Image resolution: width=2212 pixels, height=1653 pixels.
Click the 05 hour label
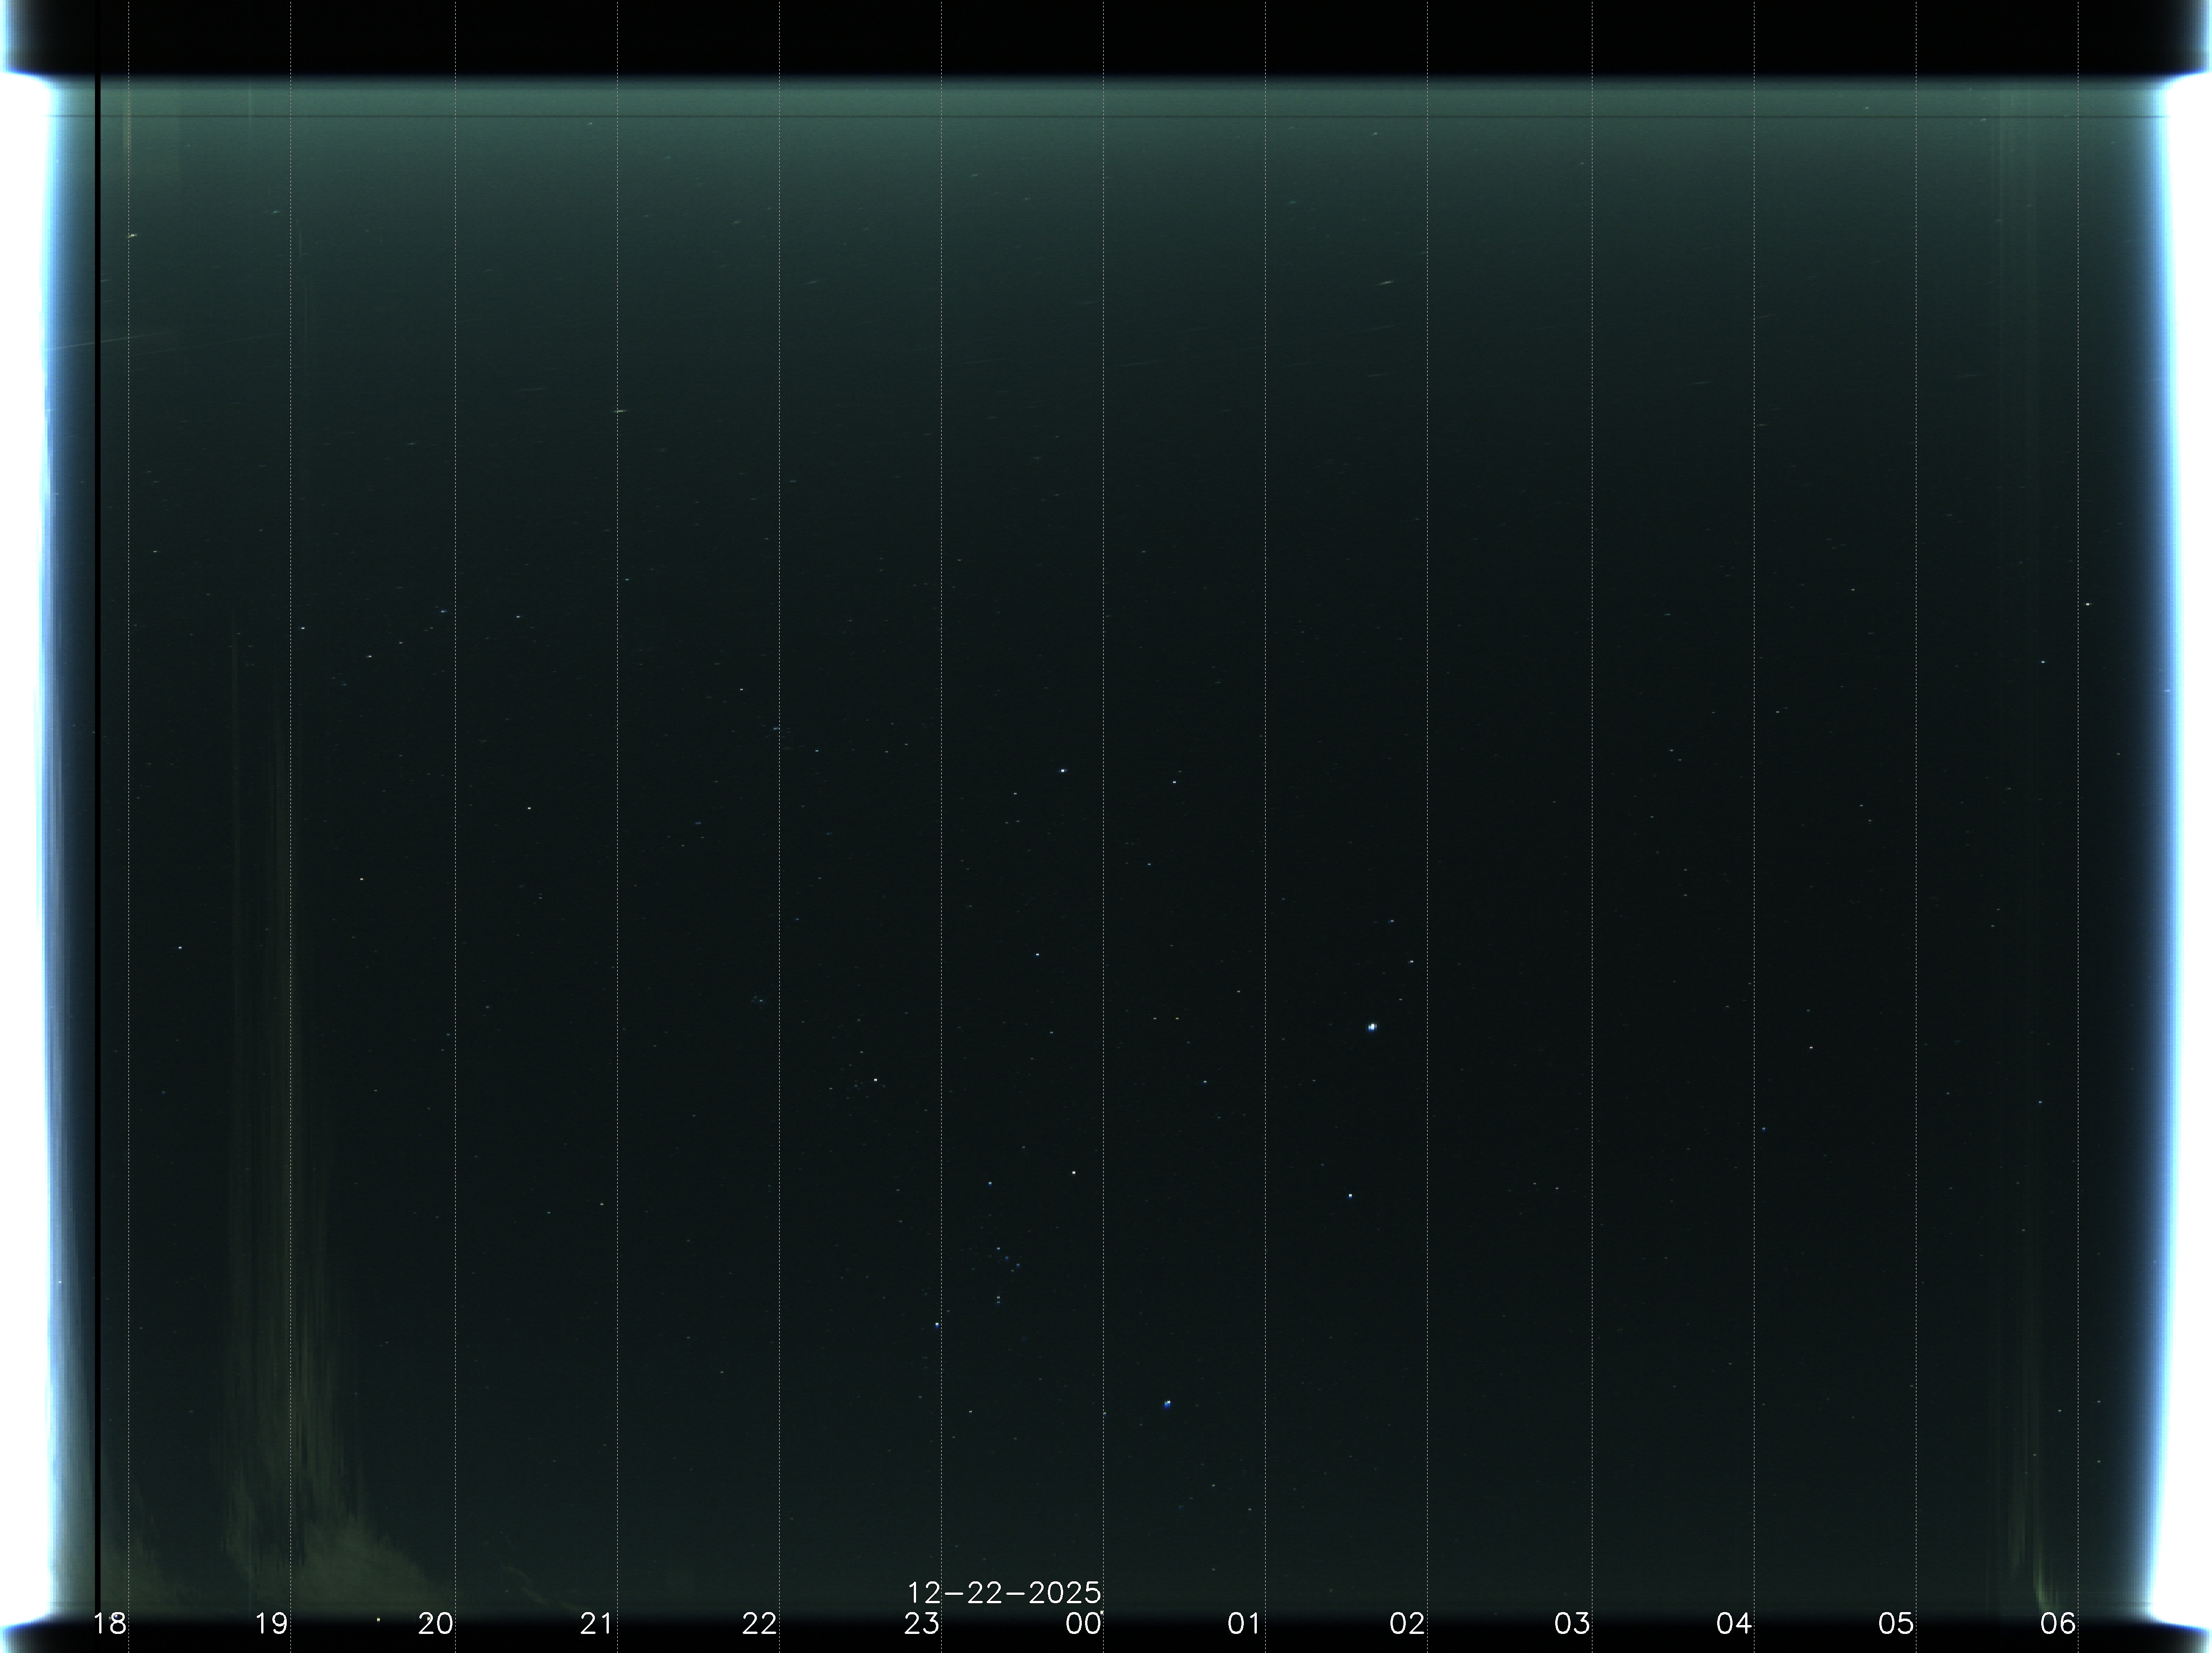[1895, 1623]
